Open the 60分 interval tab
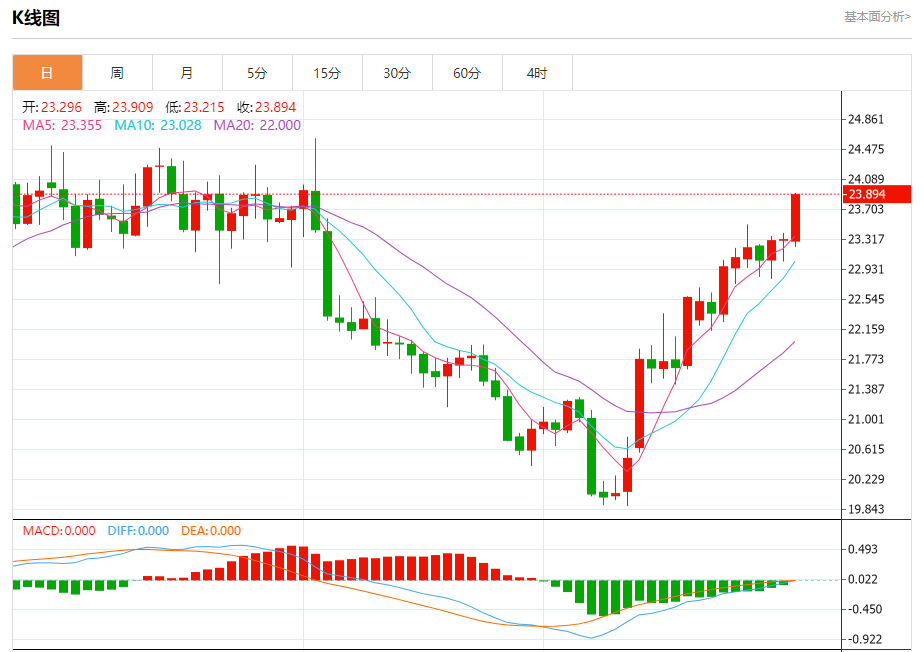The height and width of the screenshot is (652, 924). [x=467, y=73]
